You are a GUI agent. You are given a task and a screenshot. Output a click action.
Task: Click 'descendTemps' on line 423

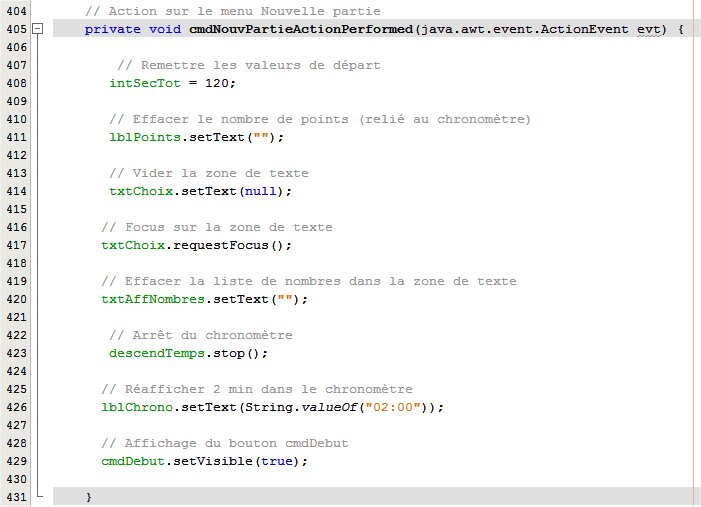[157, 353]
